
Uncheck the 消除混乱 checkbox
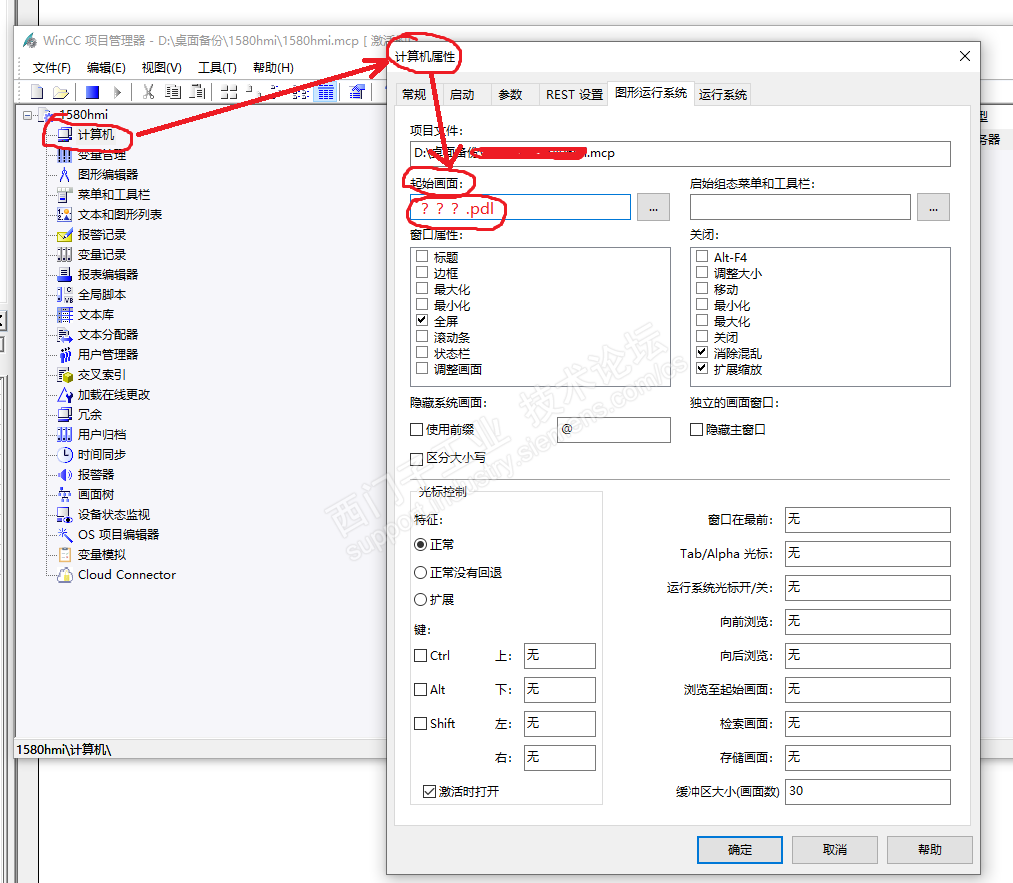click(x=702, y=353)
